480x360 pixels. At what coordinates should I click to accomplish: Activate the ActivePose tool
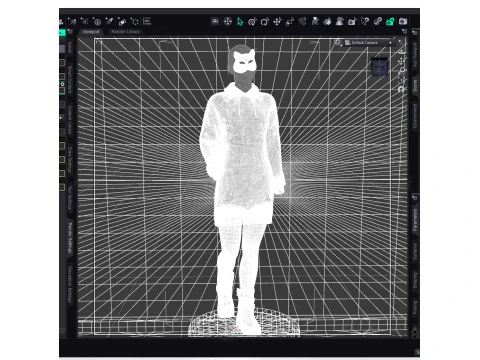(302, 22)
